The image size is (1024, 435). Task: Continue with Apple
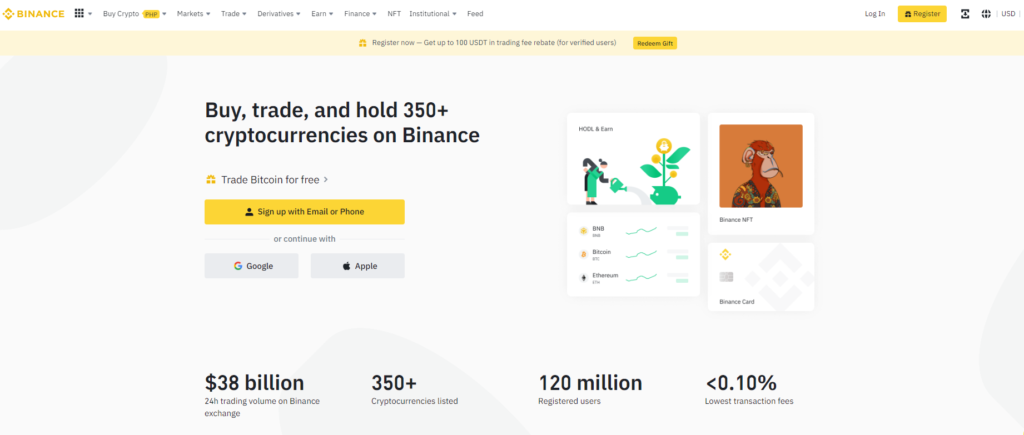pos(358,266)
